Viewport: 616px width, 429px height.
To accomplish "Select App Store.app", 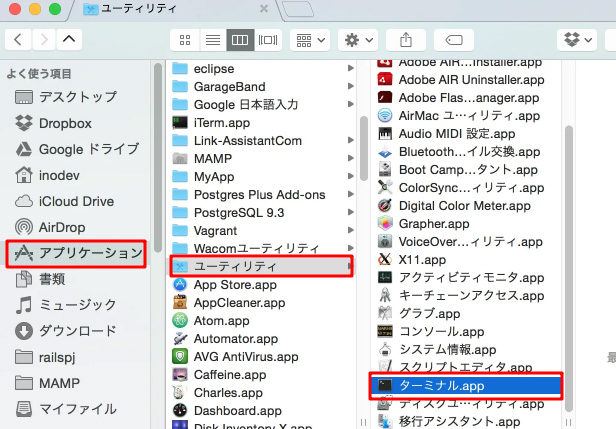I will click(x=262, y=284).
